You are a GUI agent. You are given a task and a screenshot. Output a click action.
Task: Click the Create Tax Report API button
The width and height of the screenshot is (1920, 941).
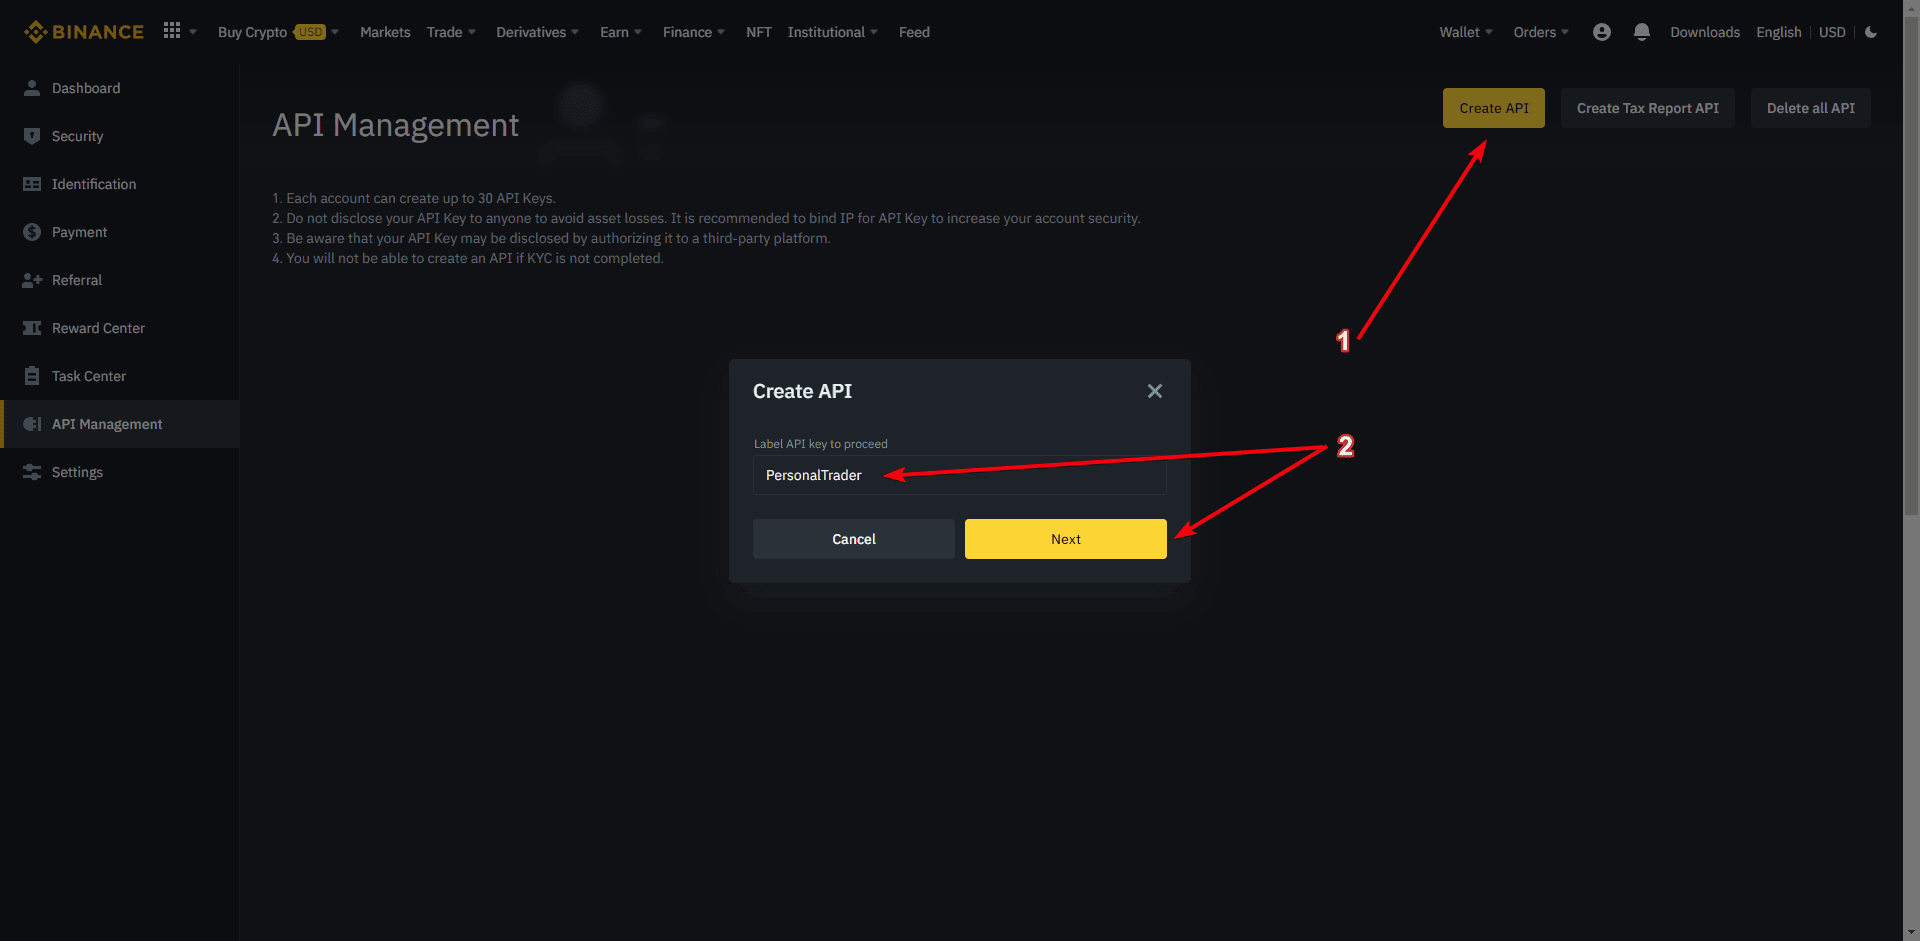(1647, 108)
